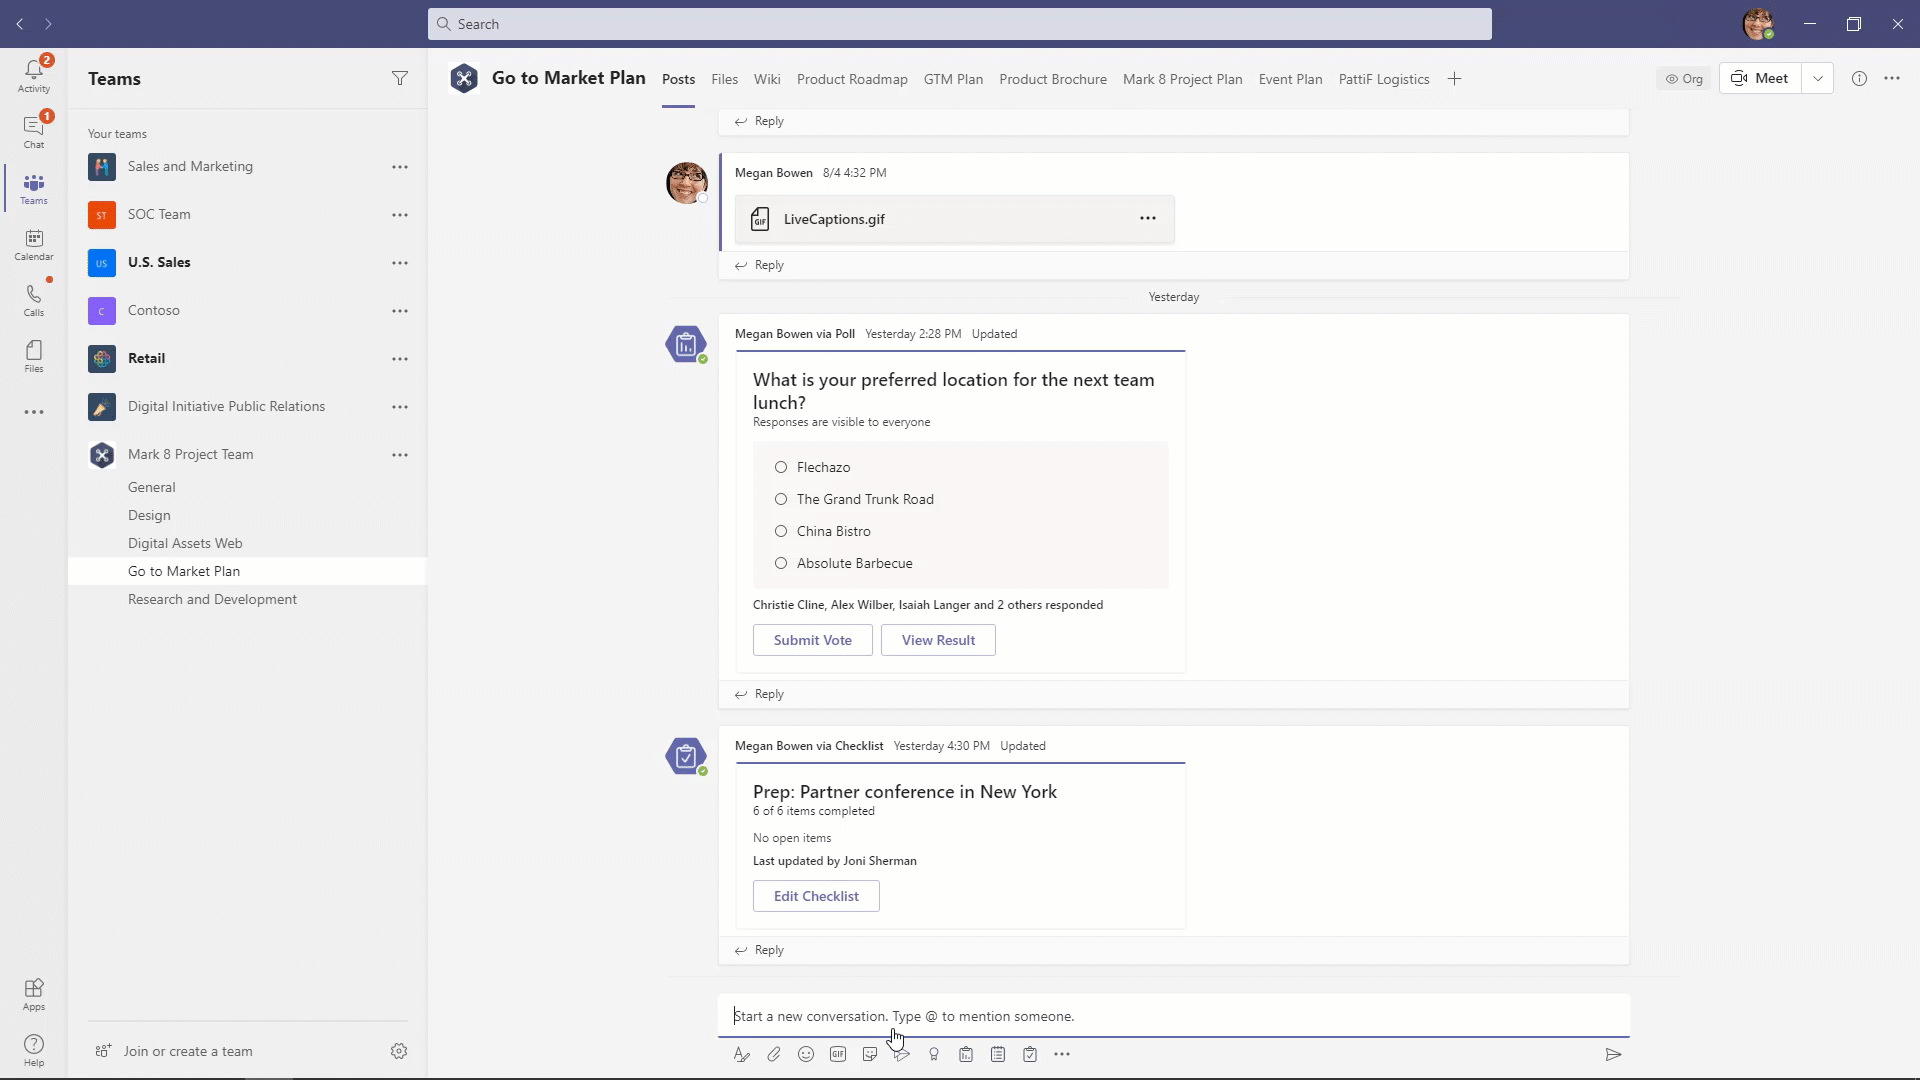The image size is (1920, 1080).
Task: Open the Product Roadmap tab
Action: pyautogui.click(x=852, y=79)
